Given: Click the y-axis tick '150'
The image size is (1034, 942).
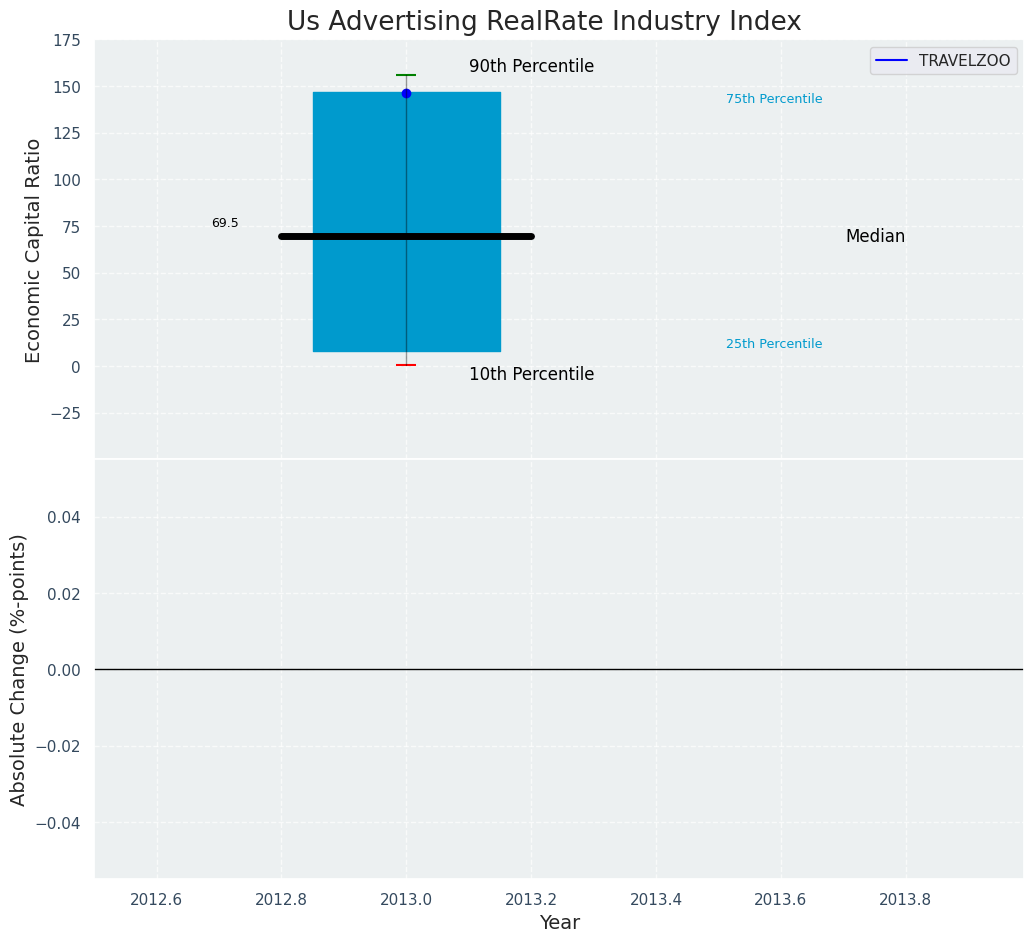Looking at the screenshot, I should point(67,88).
